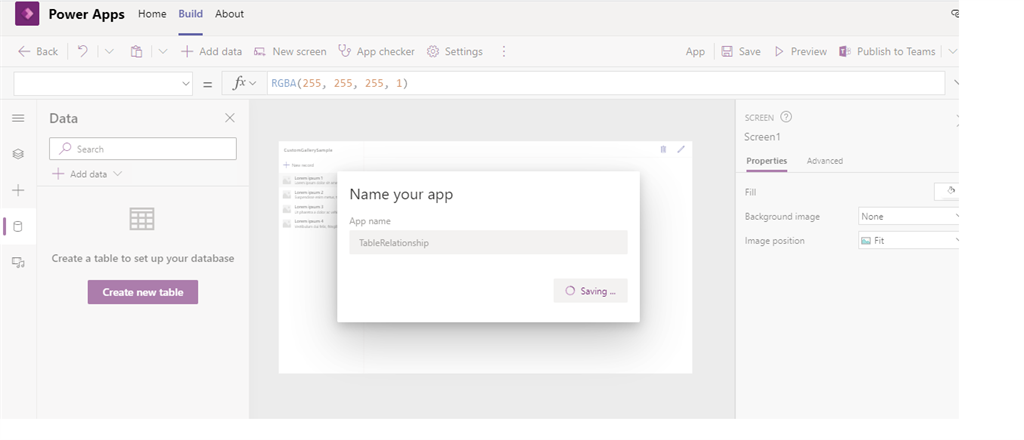
Task: Click the formula bar RGBA expression
Action: [x=340, y=84]
